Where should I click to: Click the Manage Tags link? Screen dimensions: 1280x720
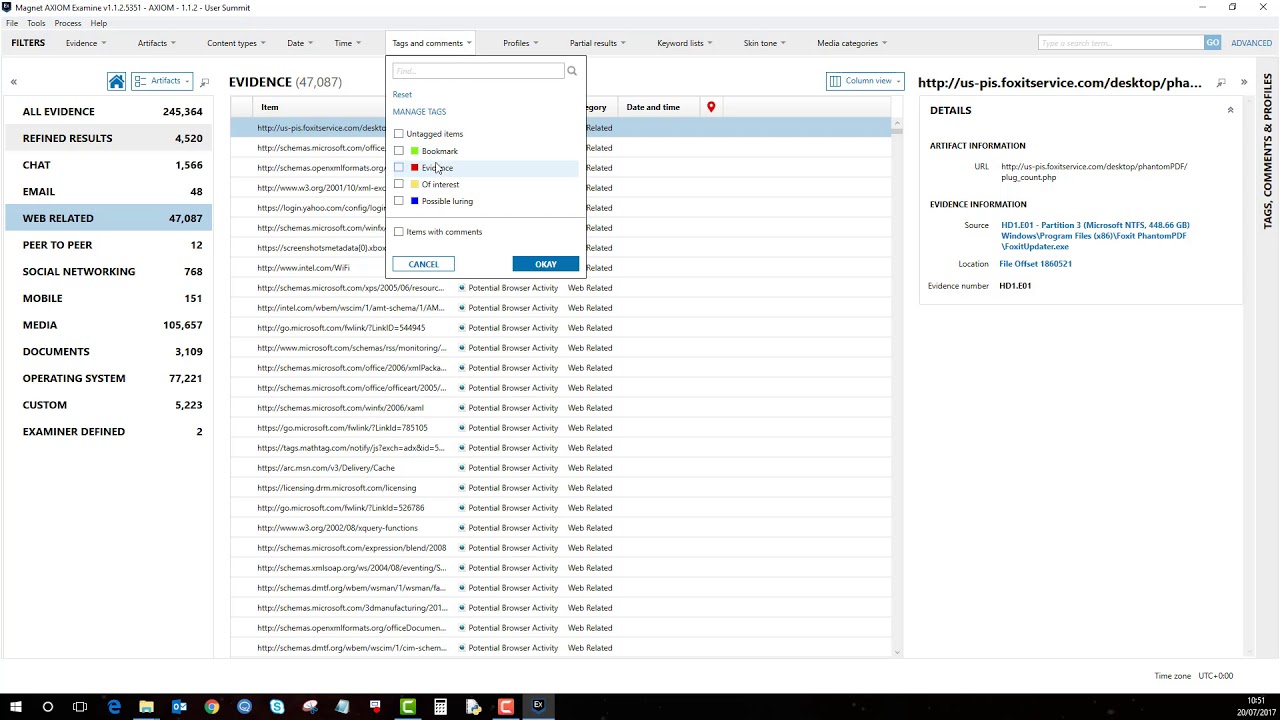pos(419,112)
